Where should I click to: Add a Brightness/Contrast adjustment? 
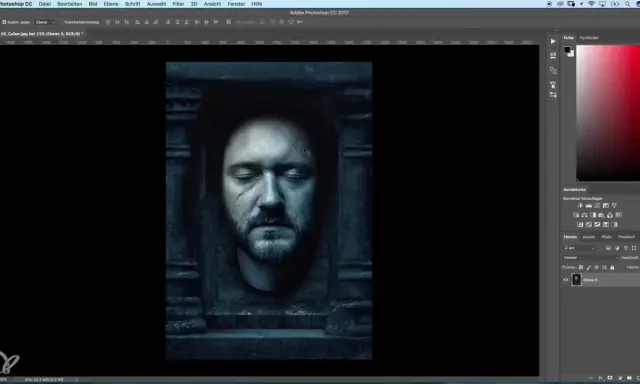tap(580, 205)
